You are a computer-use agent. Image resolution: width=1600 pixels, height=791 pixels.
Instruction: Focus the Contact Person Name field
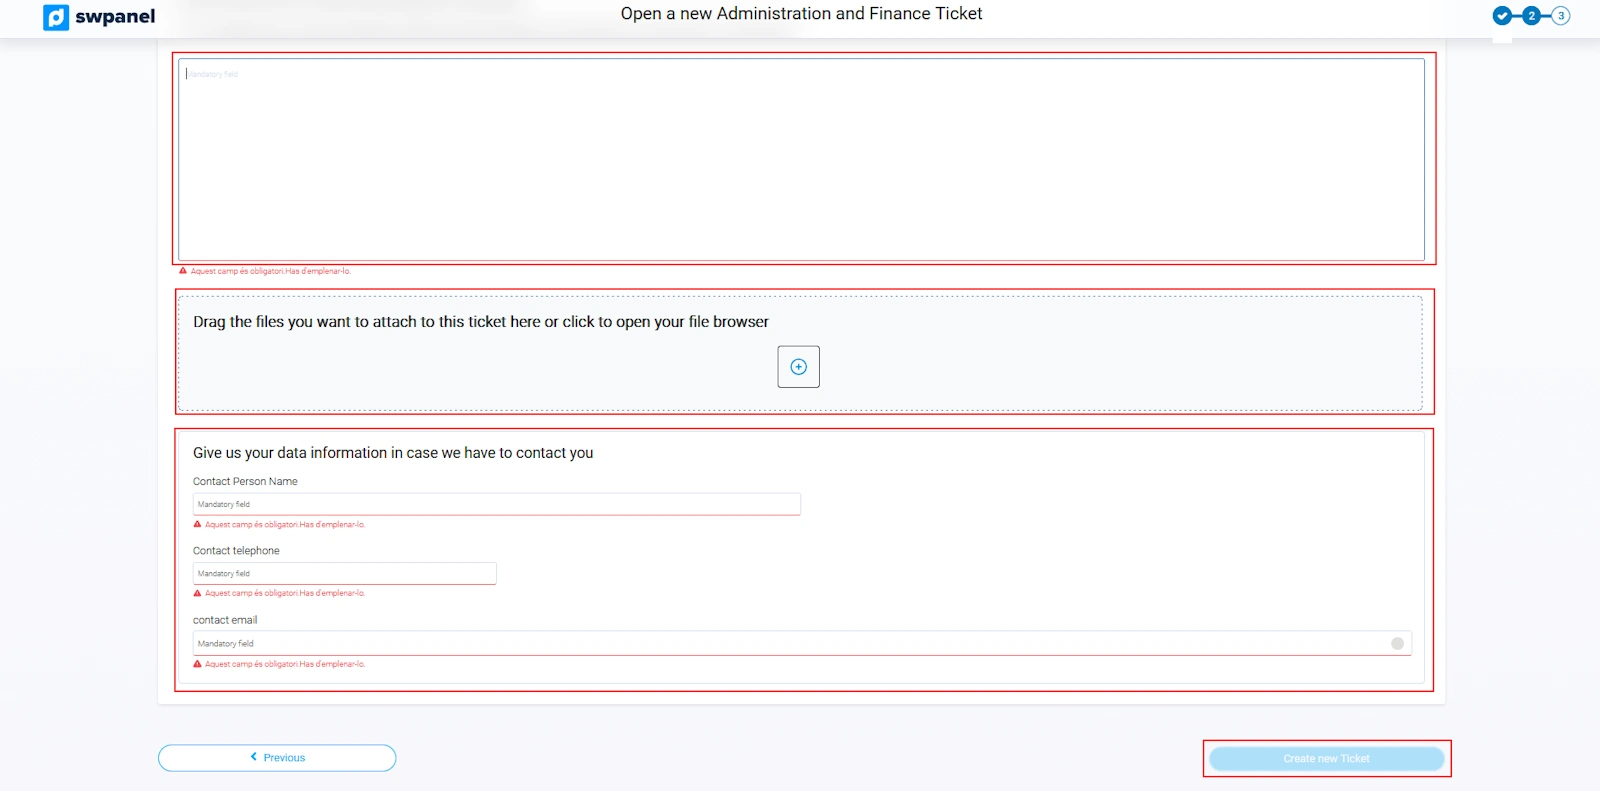(496, 505)
